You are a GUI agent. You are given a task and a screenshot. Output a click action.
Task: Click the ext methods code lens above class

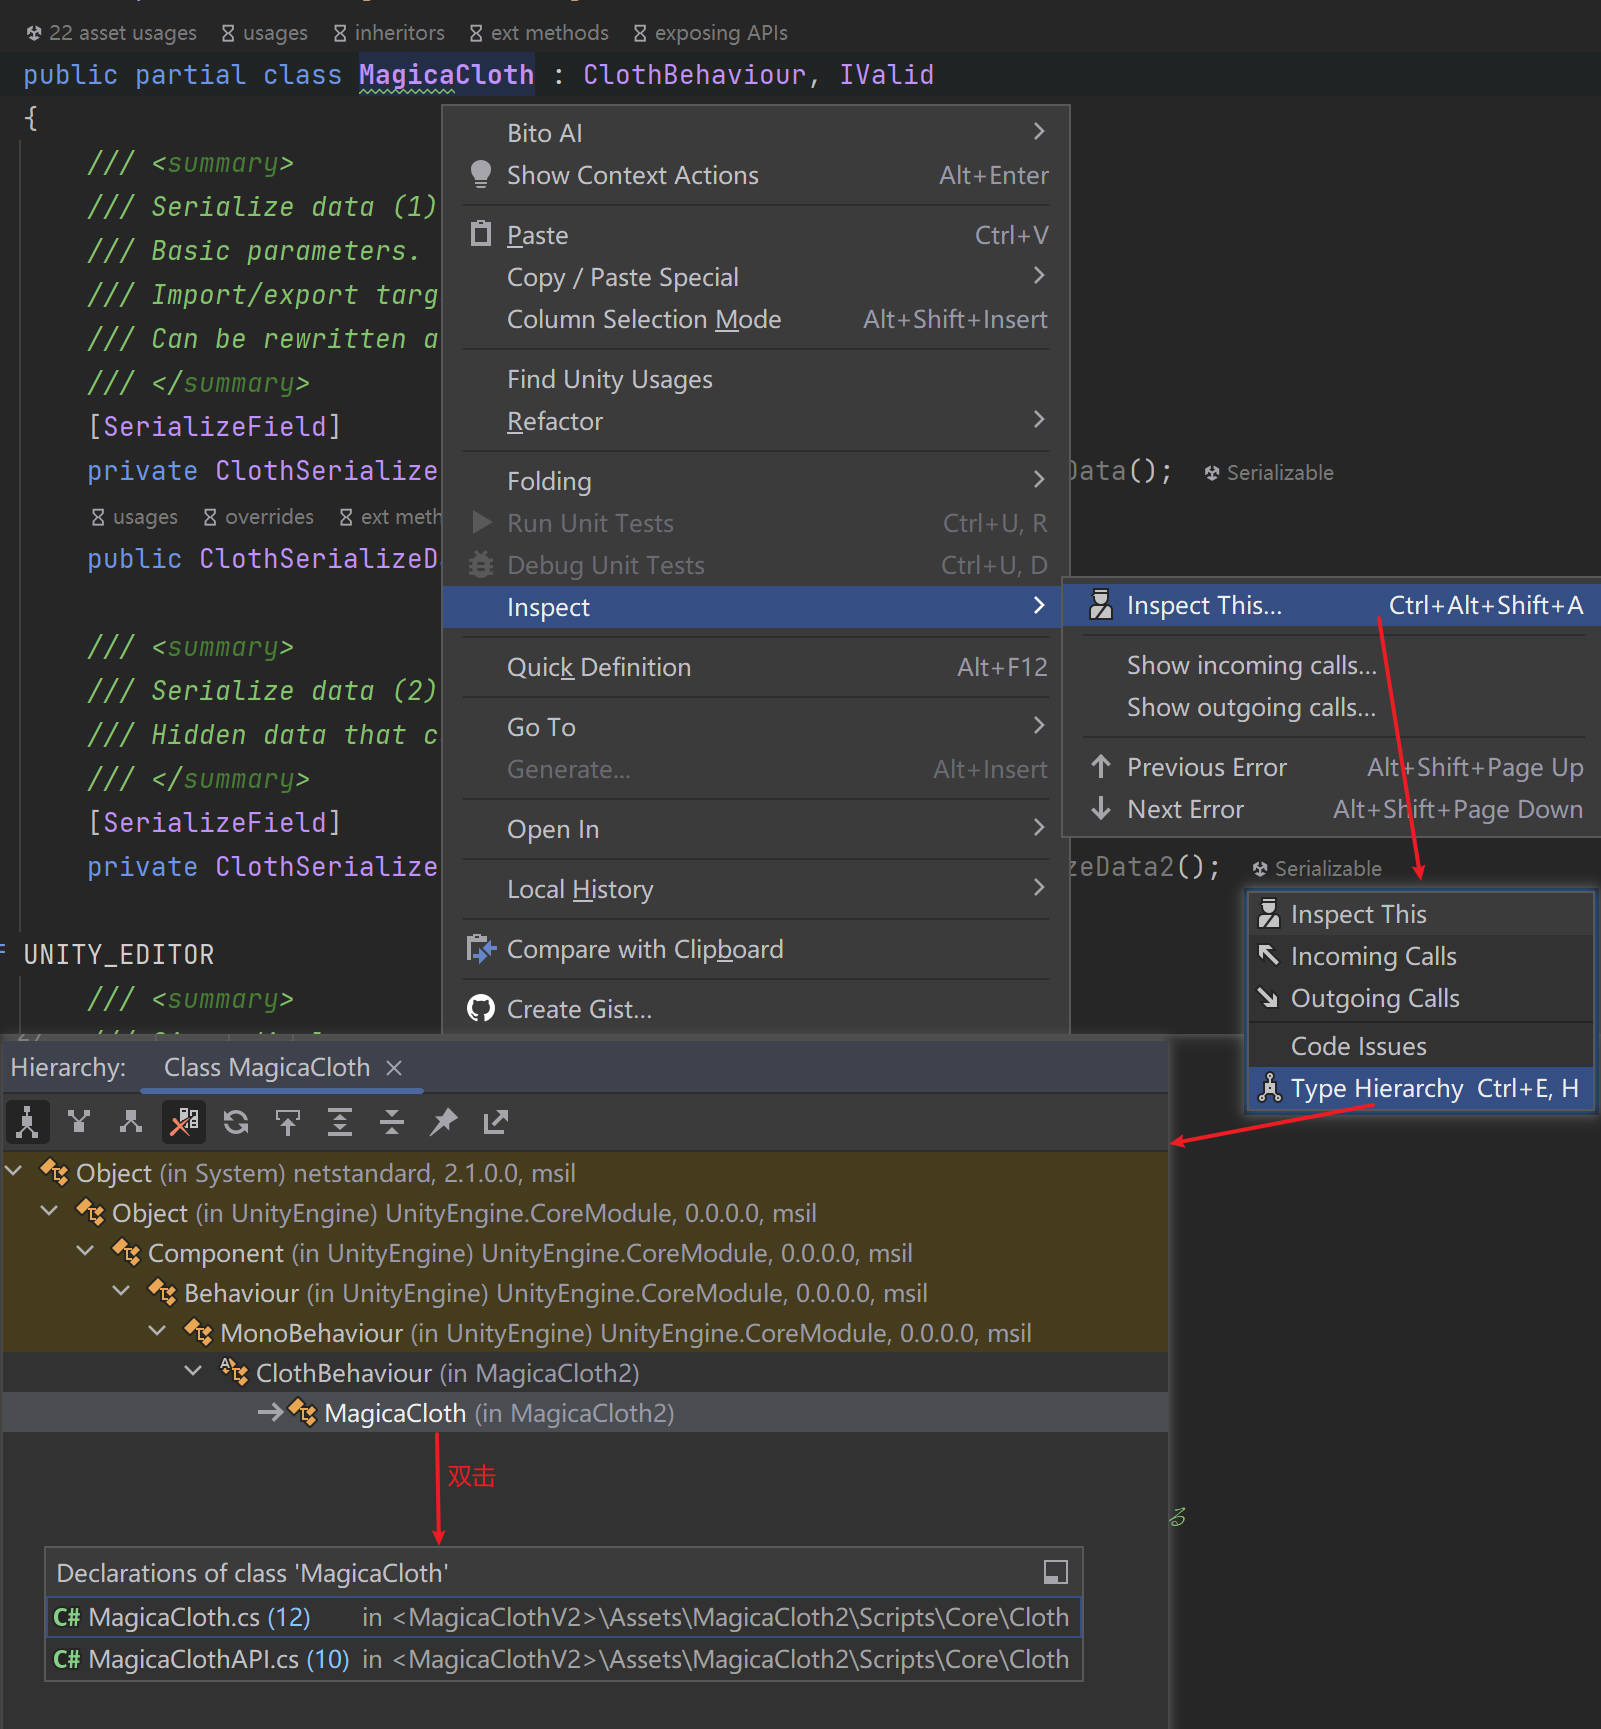pyautogui.click(x=538, y=32)
